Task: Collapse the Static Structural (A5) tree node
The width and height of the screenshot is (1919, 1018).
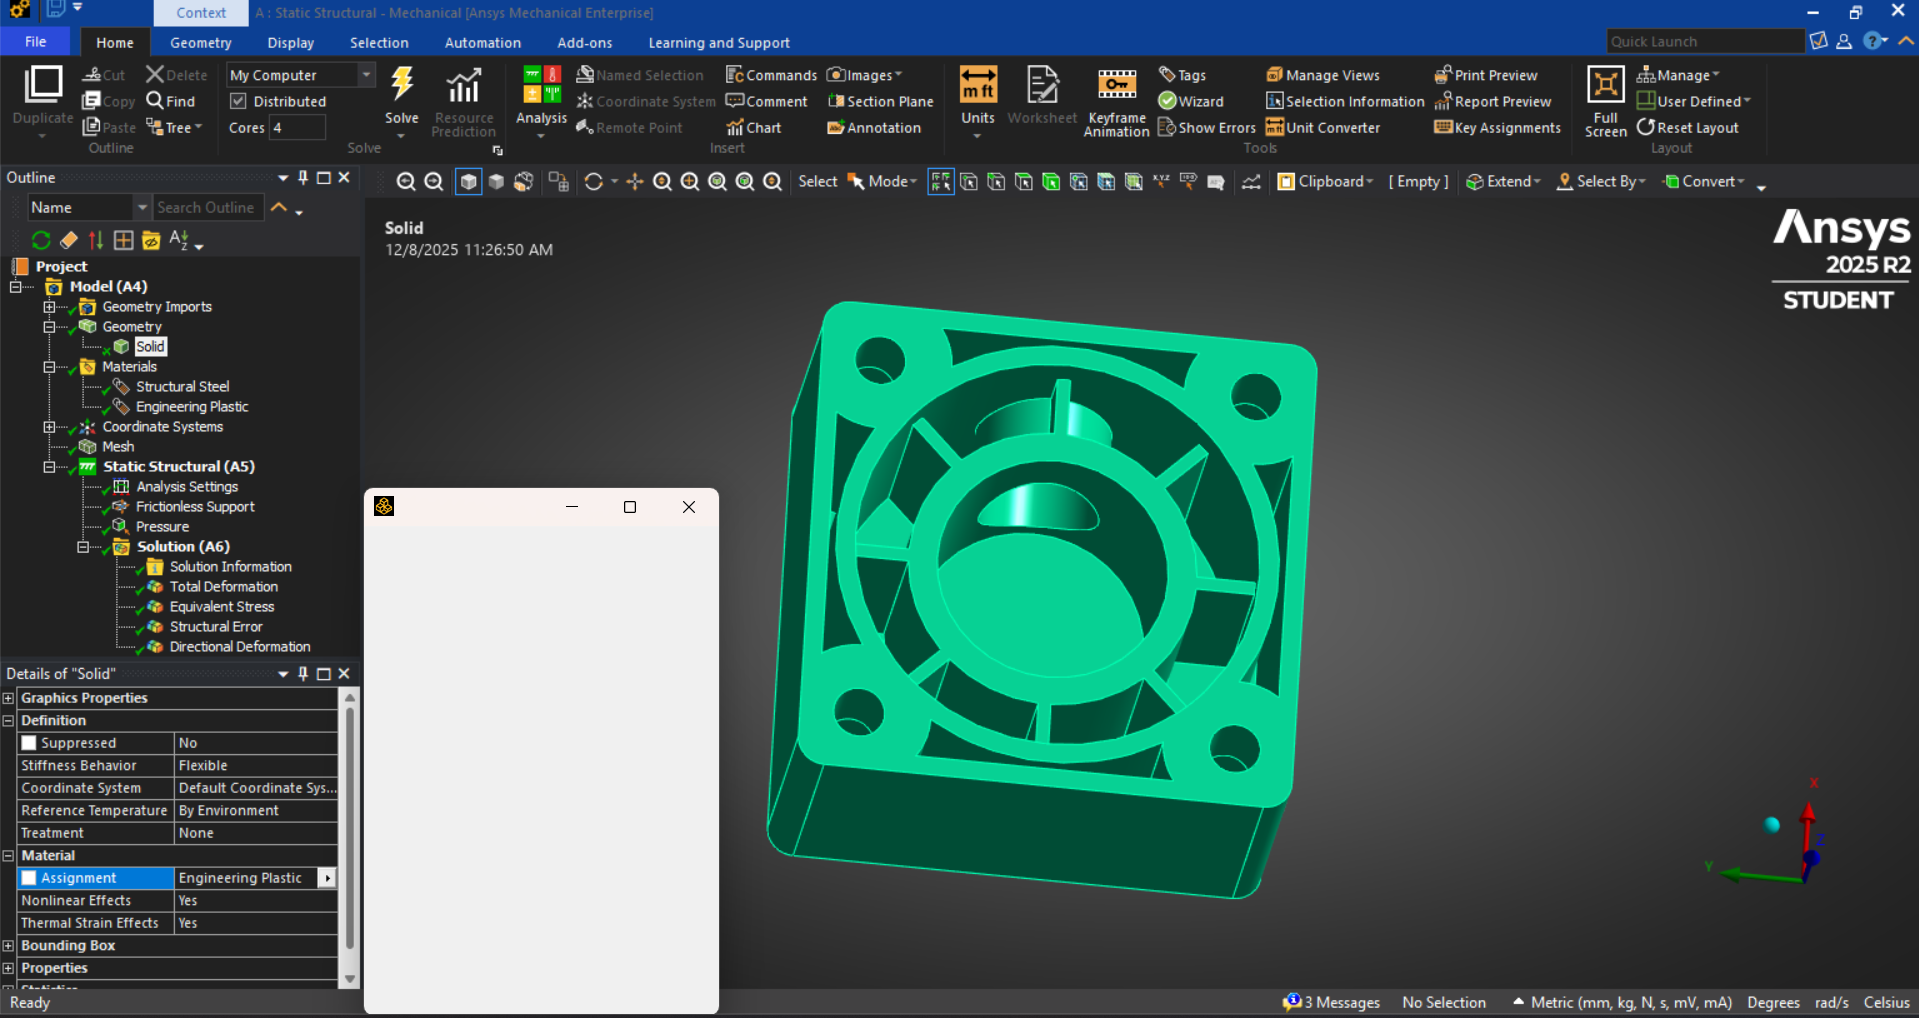Action: point(49,467)
